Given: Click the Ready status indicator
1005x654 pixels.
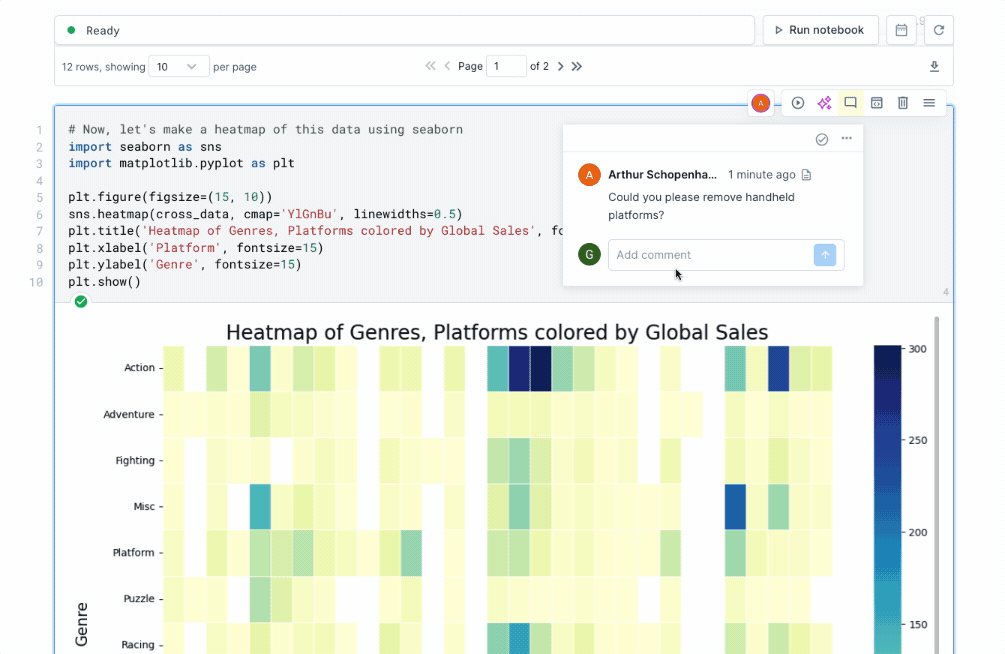Looking at the screenshot, I should click(x=94, y=30).
